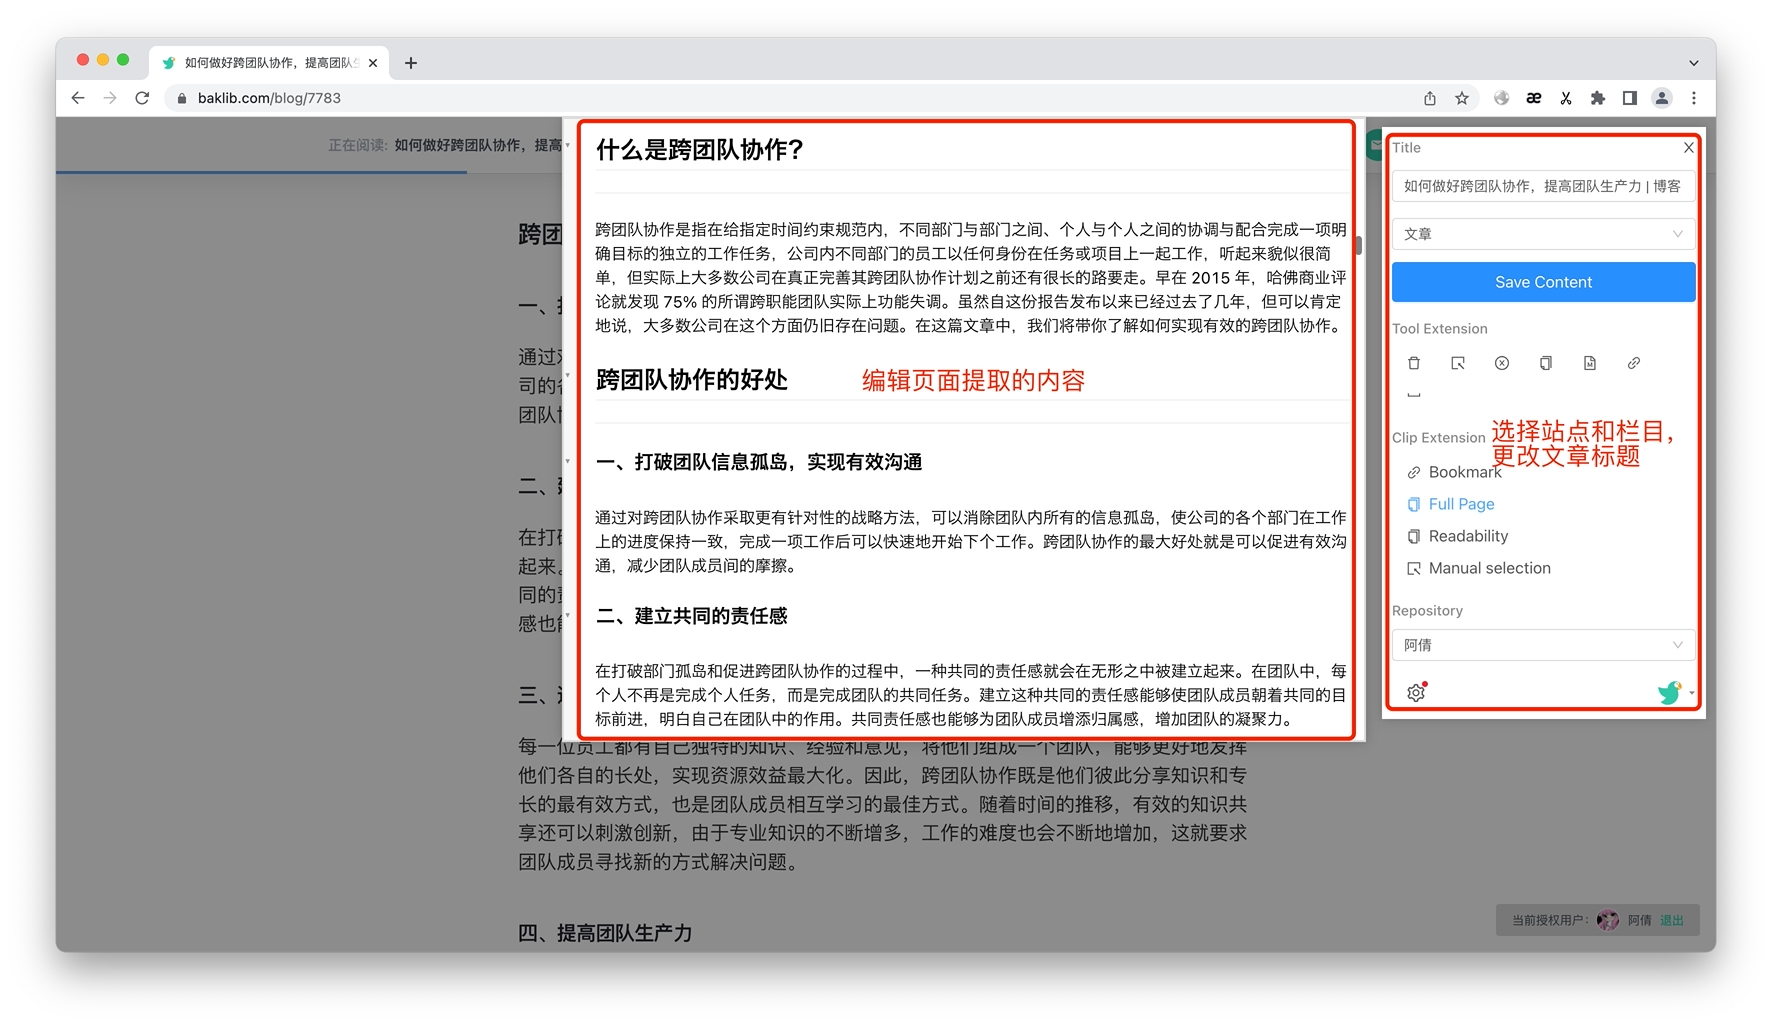Viewport: 1772px width, 1026px height.
Task: Choose the Readability clip mode
Action: click(1457, 536)
